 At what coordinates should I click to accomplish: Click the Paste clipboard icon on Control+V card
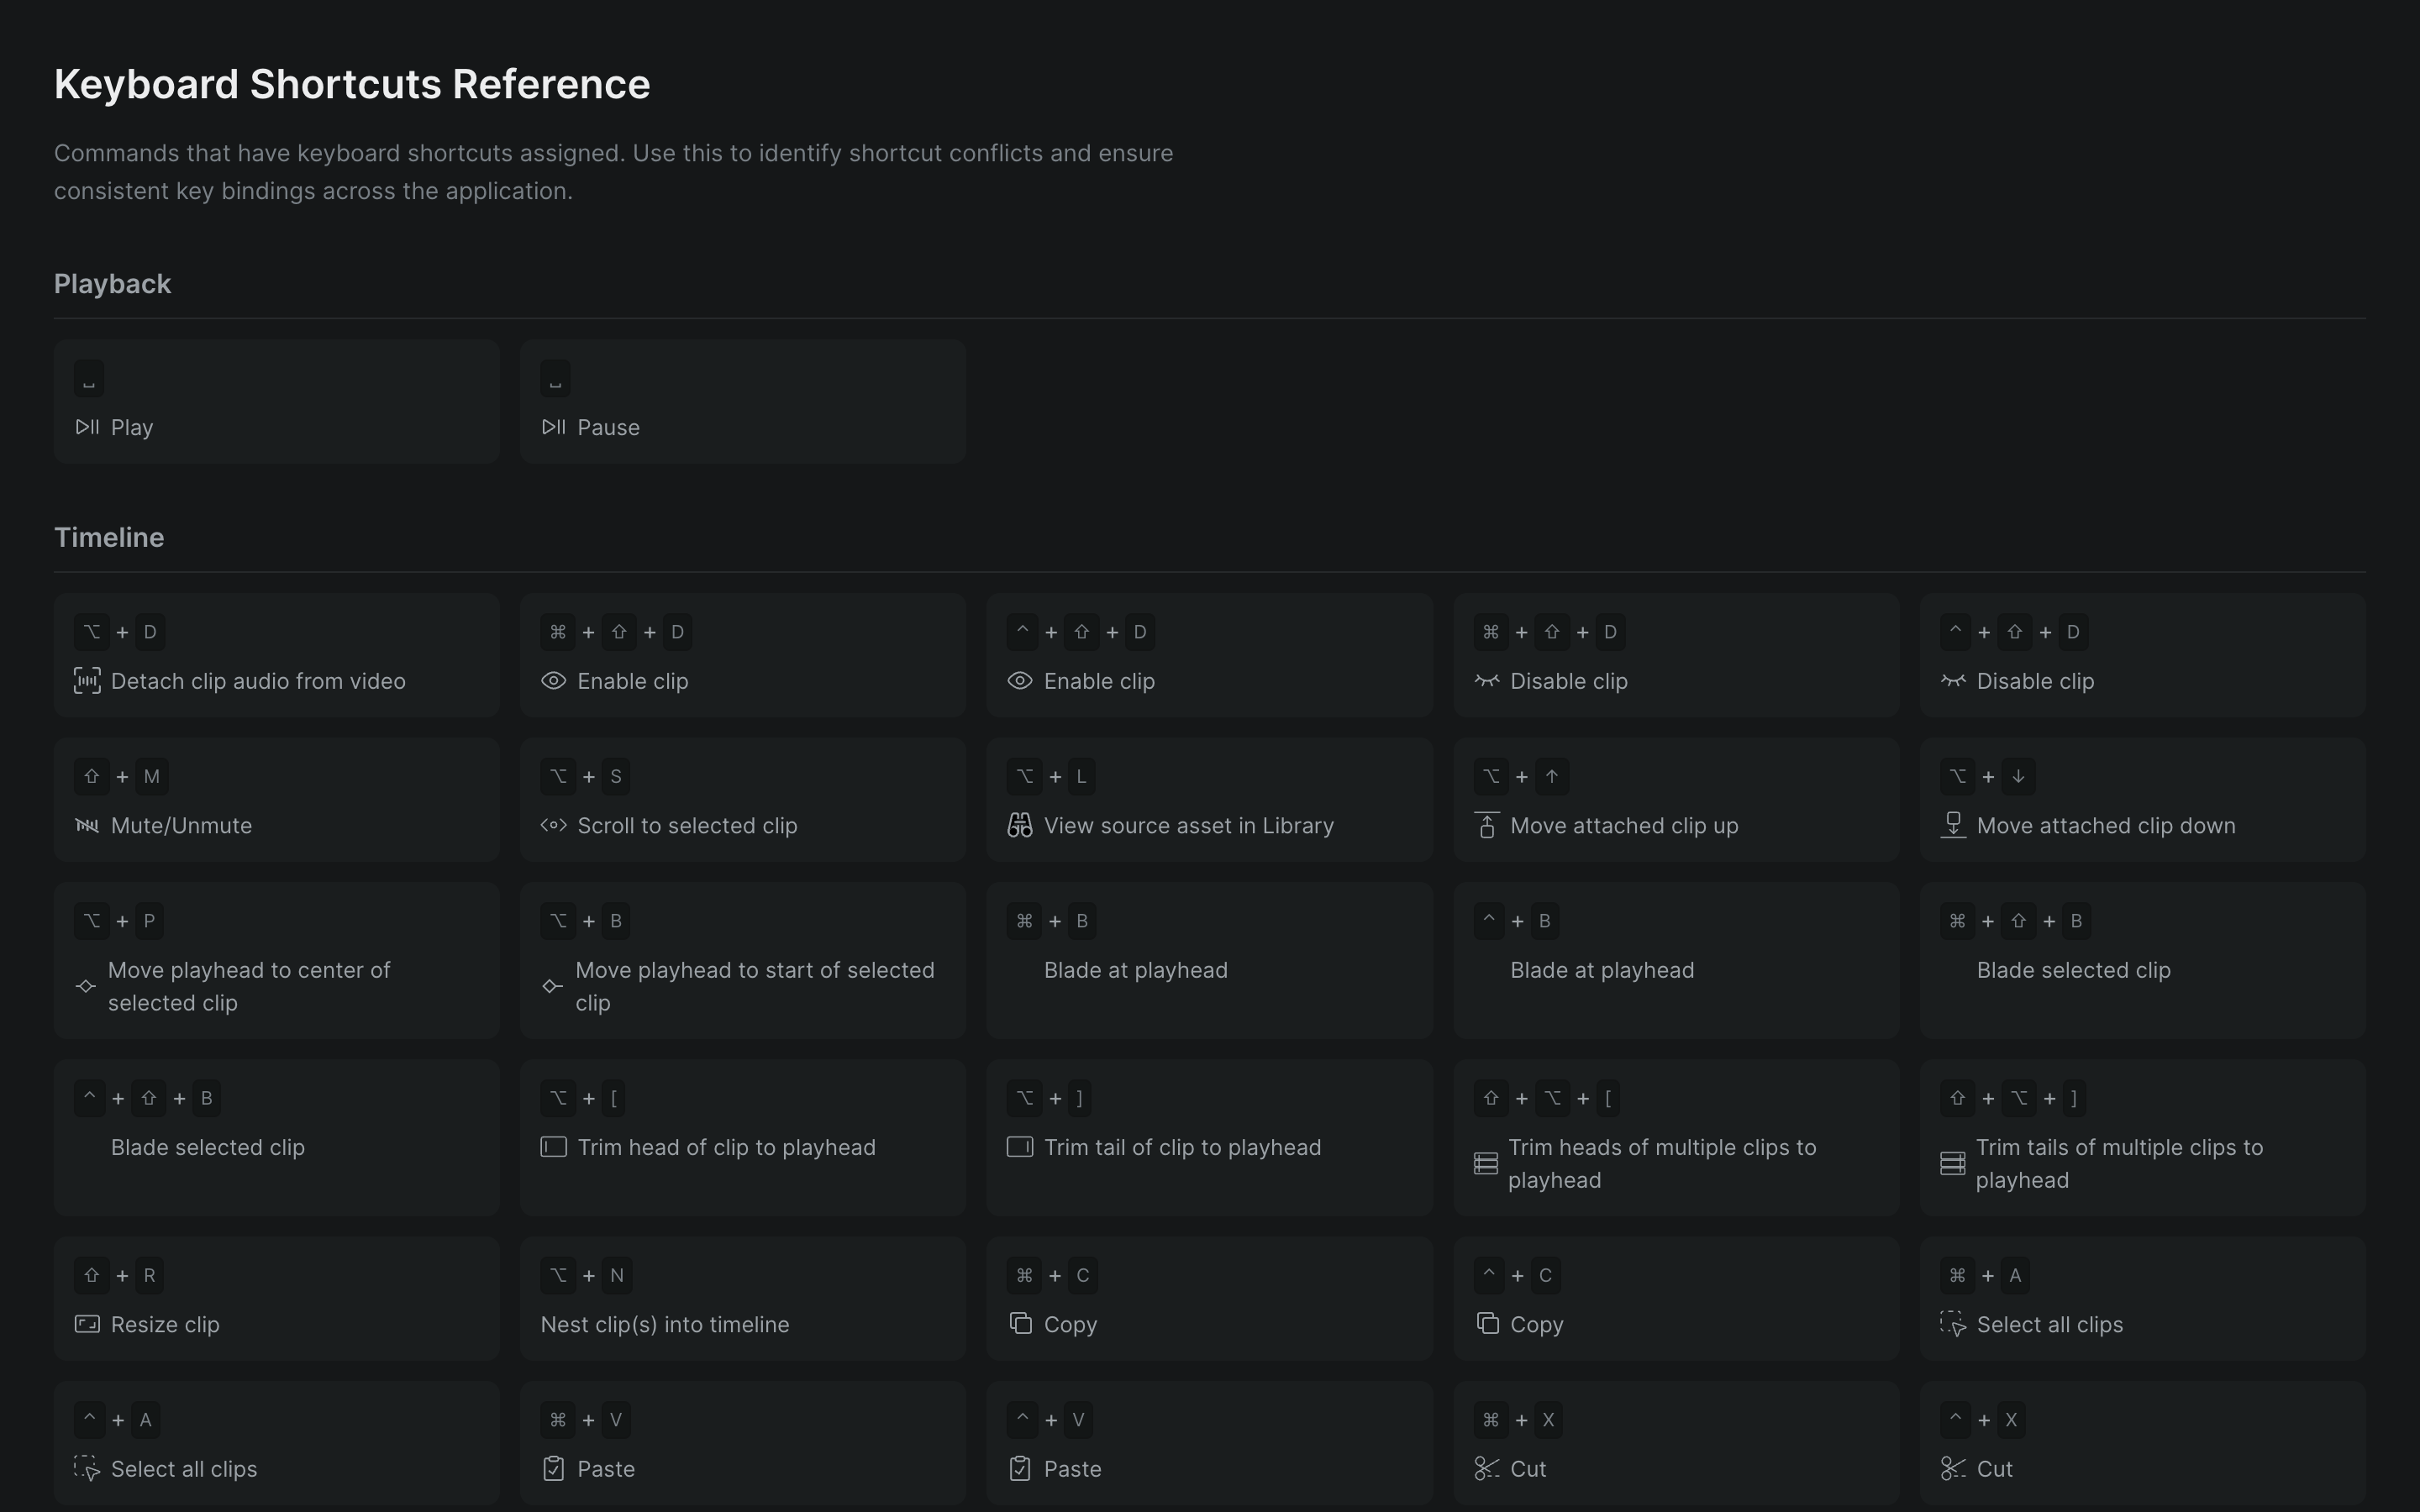pos(1020,1468)
